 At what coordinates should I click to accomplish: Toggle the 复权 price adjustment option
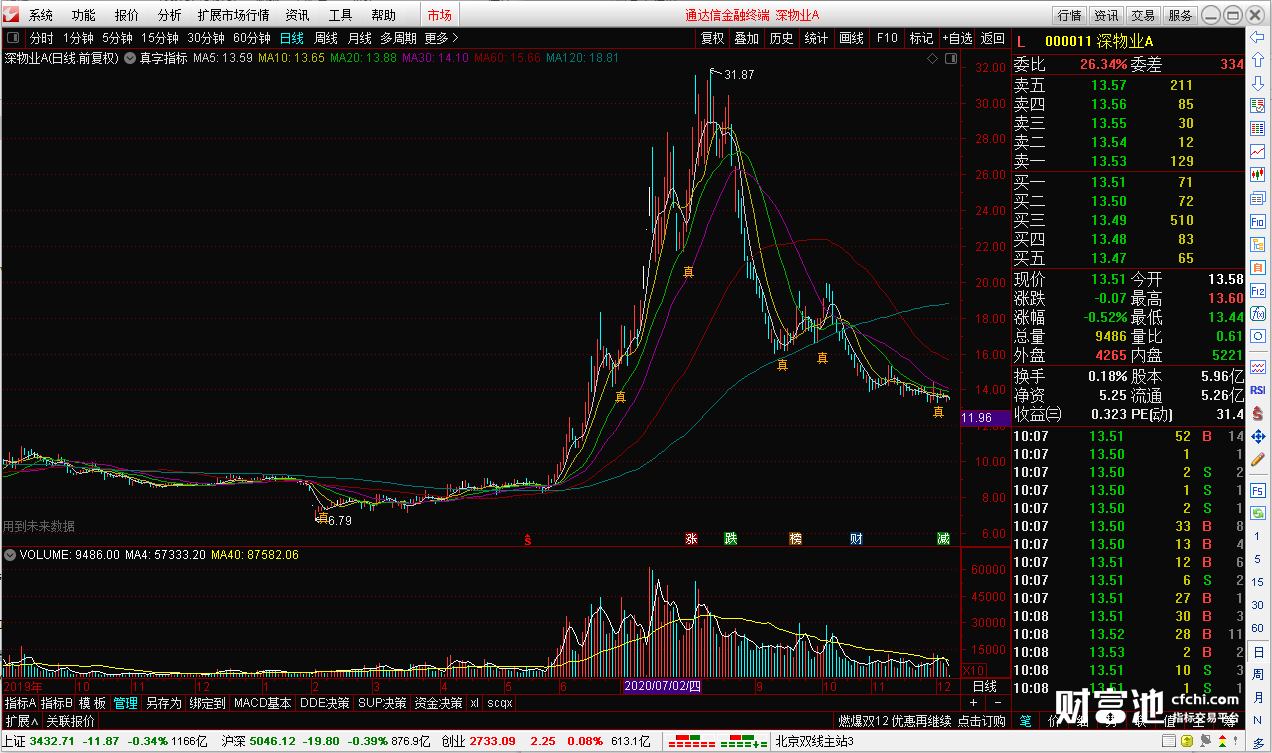pos(712,38)
